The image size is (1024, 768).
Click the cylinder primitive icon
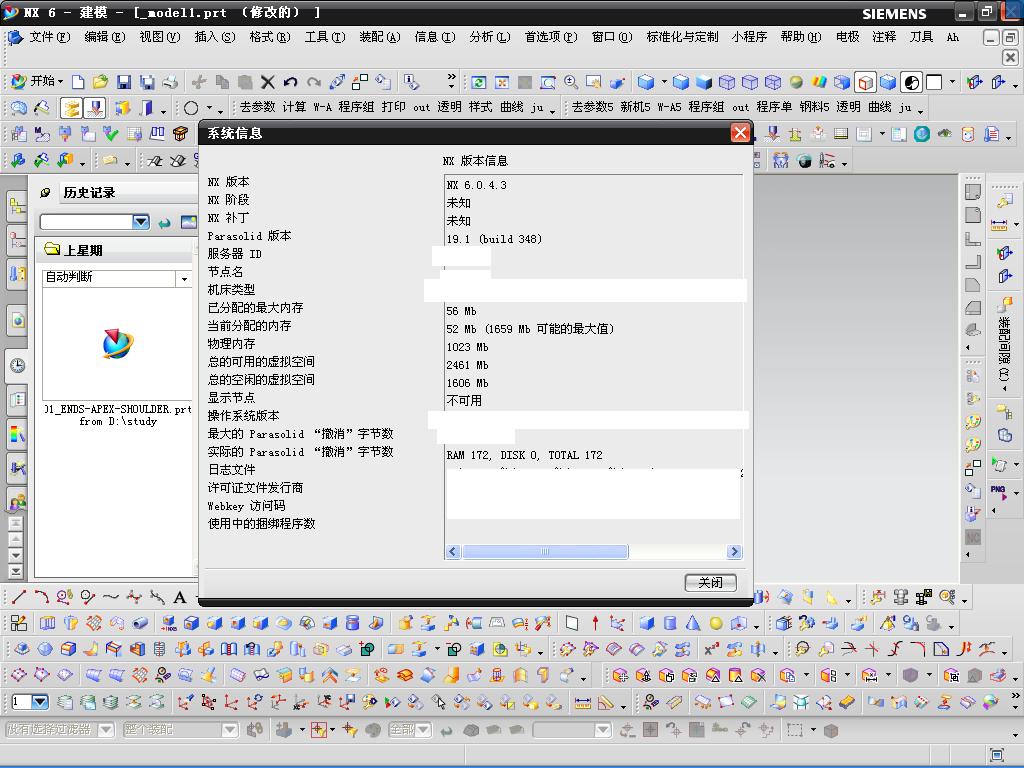[x=670, y=623]
